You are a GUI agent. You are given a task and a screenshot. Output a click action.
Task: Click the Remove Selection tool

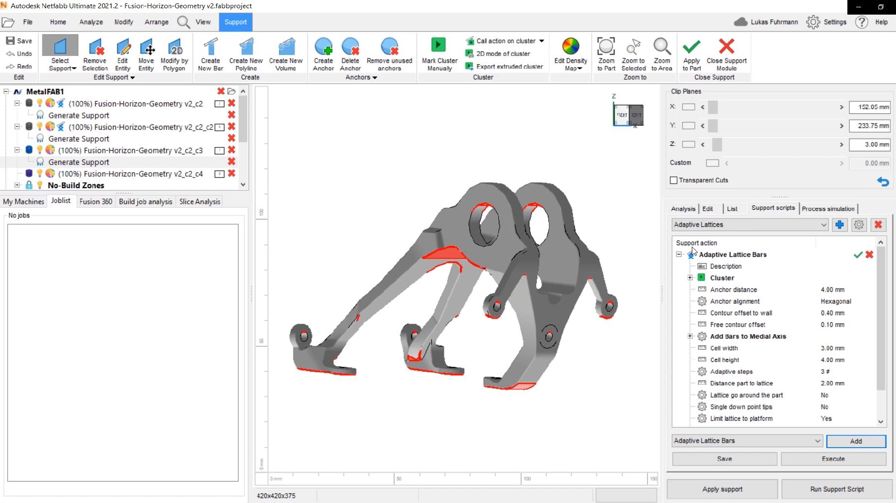point(95,53)
